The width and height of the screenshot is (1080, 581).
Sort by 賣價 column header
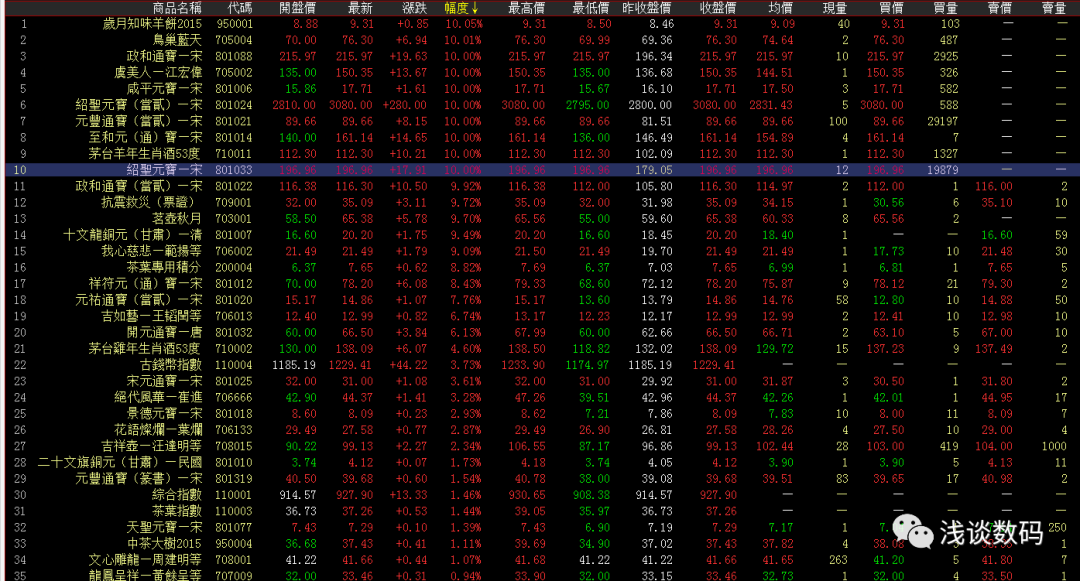coord(999,8)
